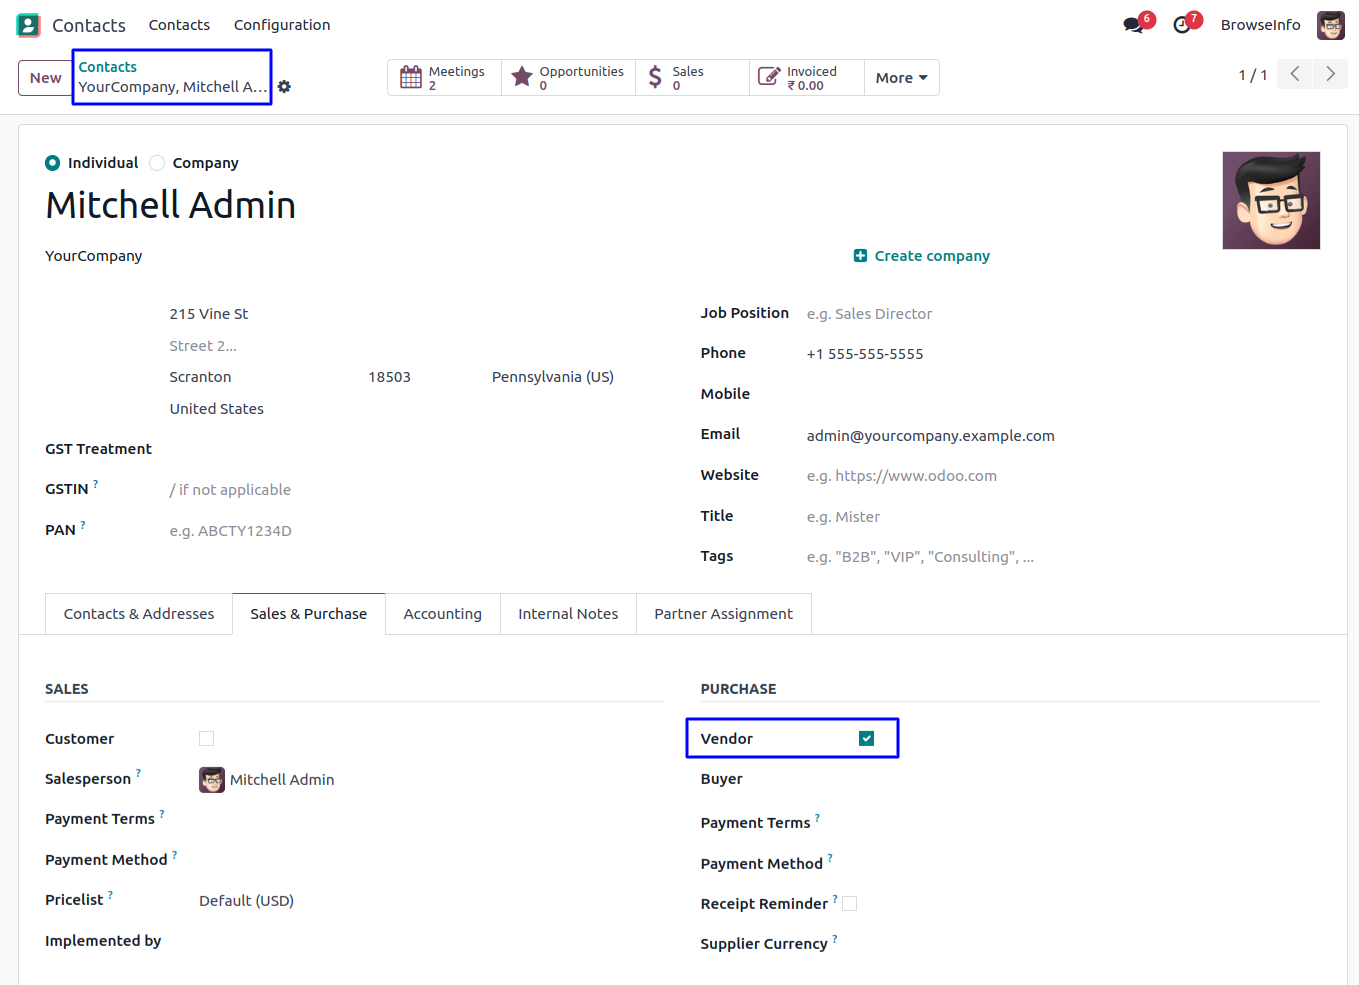This screenshot has width=1359, height=985.
Task: Open Meetings calendar stat button
Action: (444, 78)
